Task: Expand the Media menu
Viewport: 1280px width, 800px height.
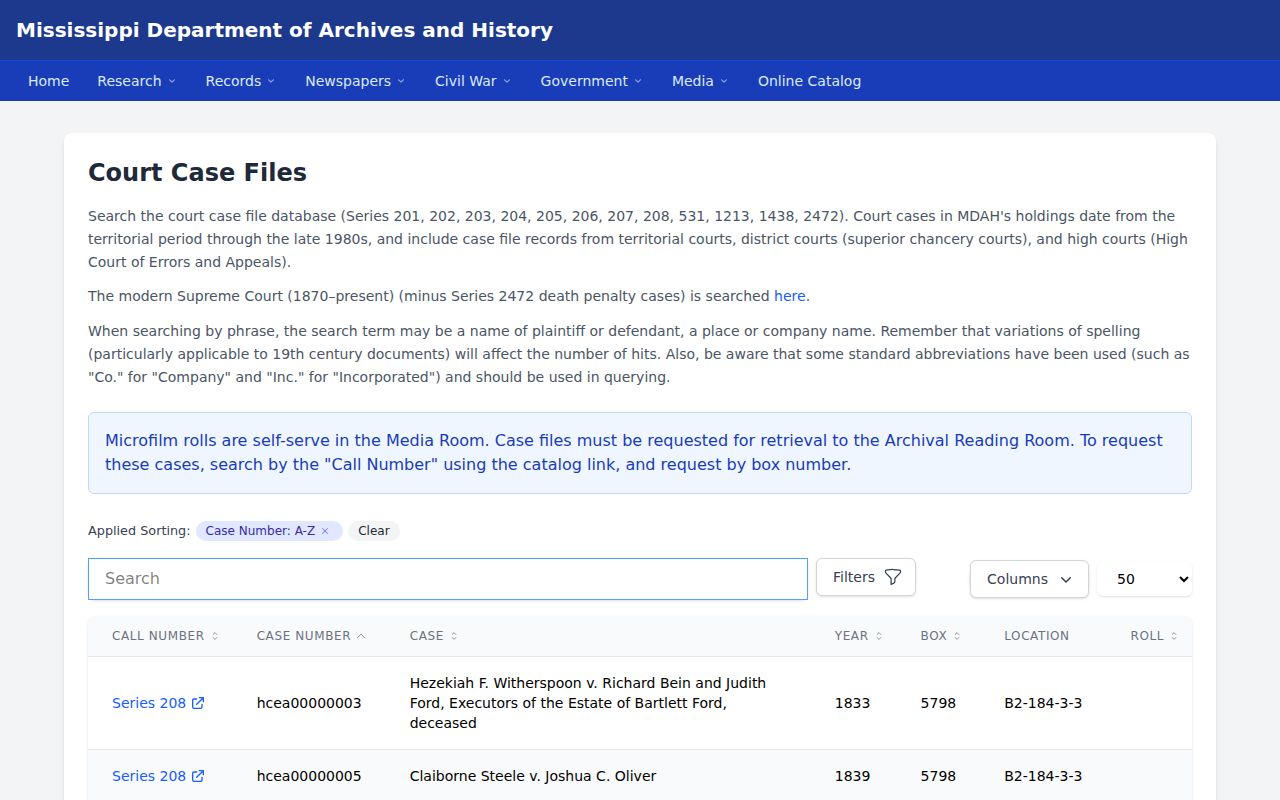Action: (700, 81)
